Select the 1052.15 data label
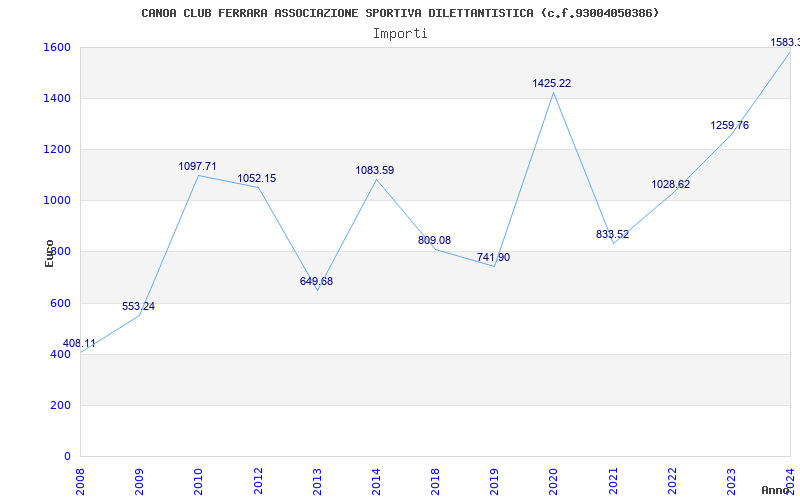 point(257,179)
